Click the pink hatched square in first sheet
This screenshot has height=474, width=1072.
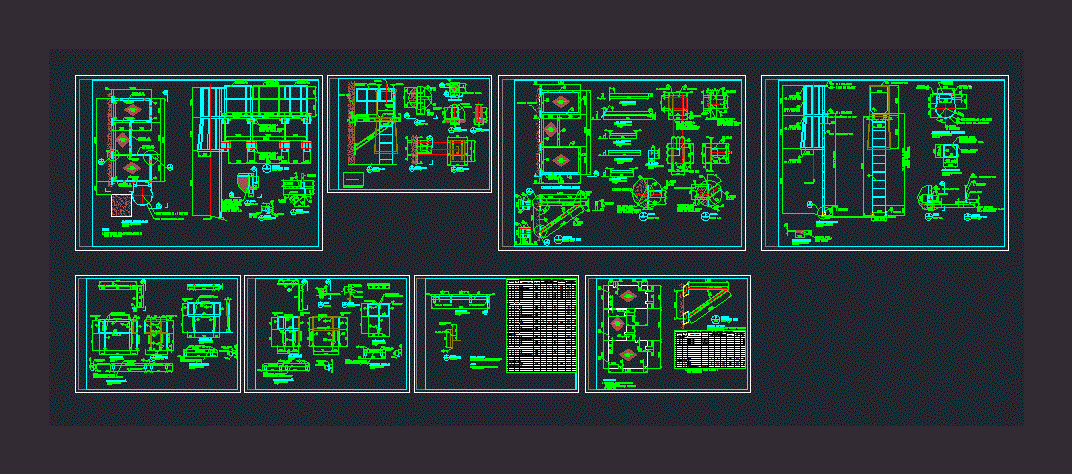click(122, 203)
